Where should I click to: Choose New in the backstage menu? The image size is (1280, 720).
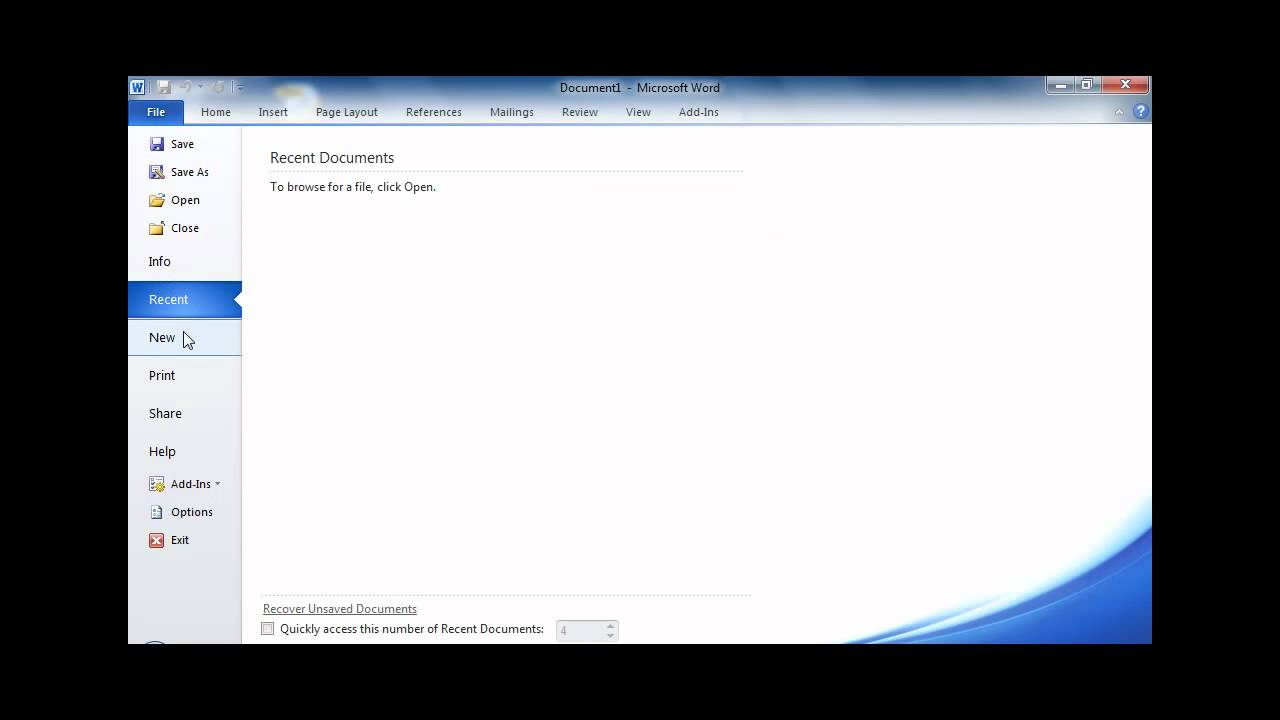(x=185, y=337)
